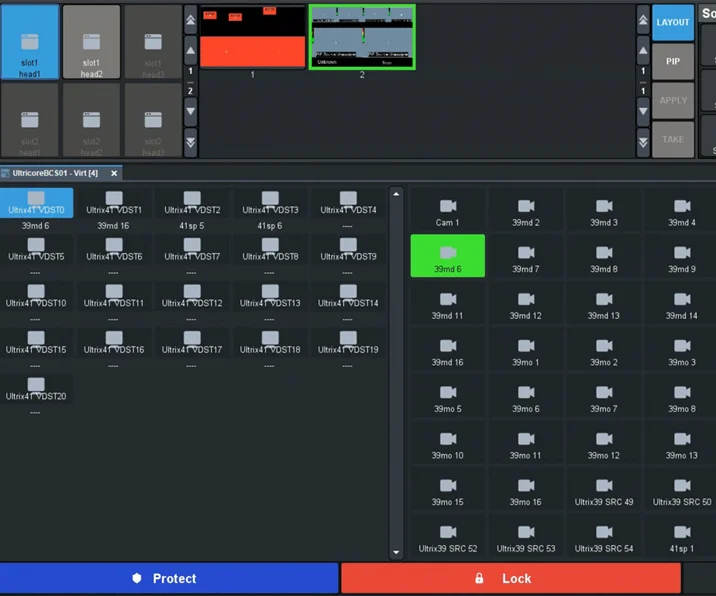Viewport: 716px width, 596px height.
Task: Select the 39mo 15 source
Action: coord(448,489)
